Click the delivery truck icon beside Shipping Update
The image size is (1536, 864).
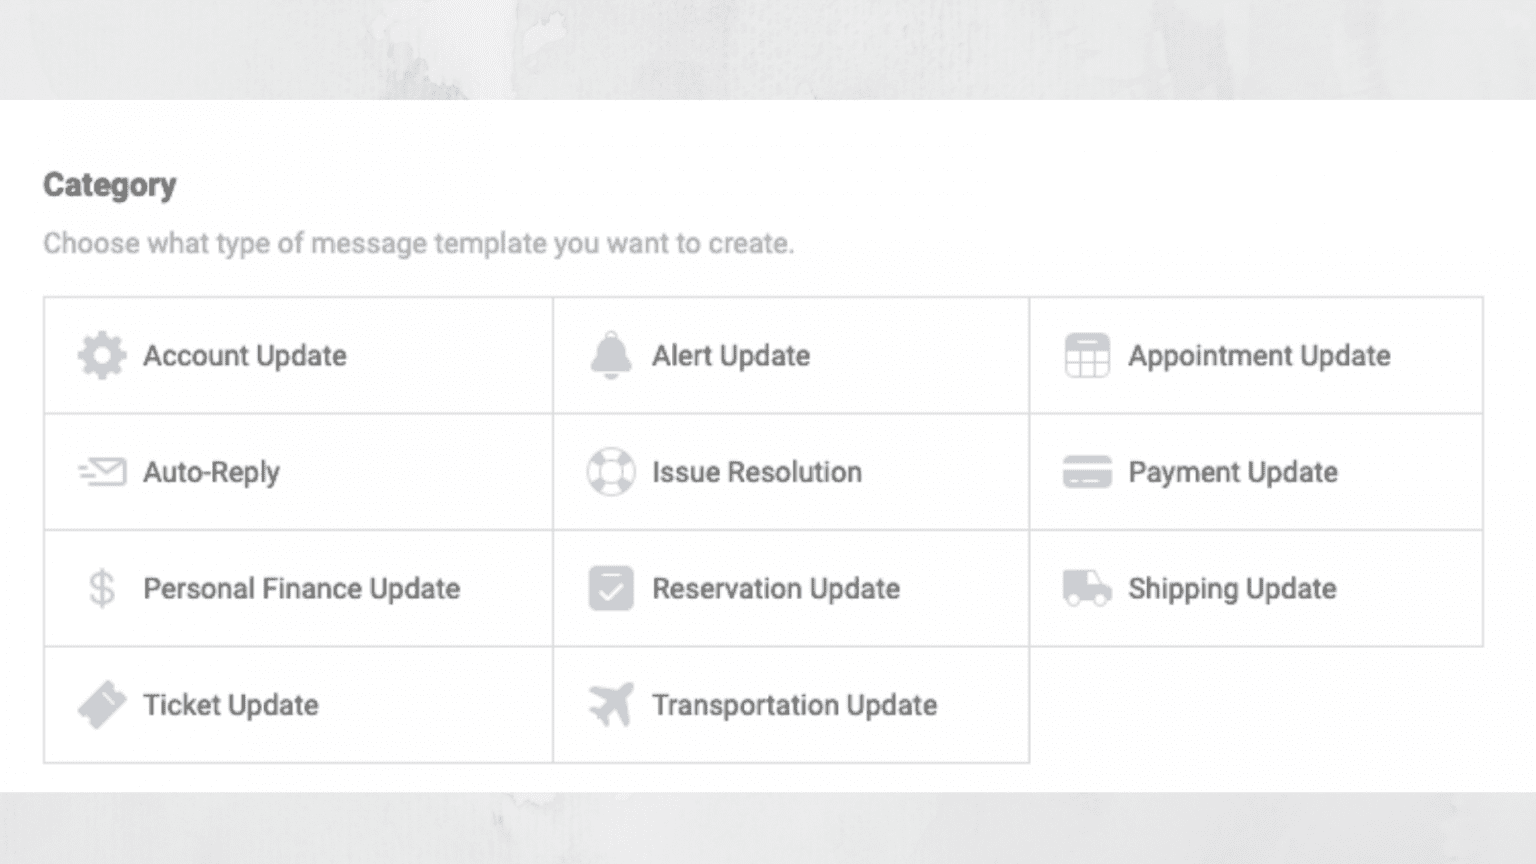pos(1087,588)
